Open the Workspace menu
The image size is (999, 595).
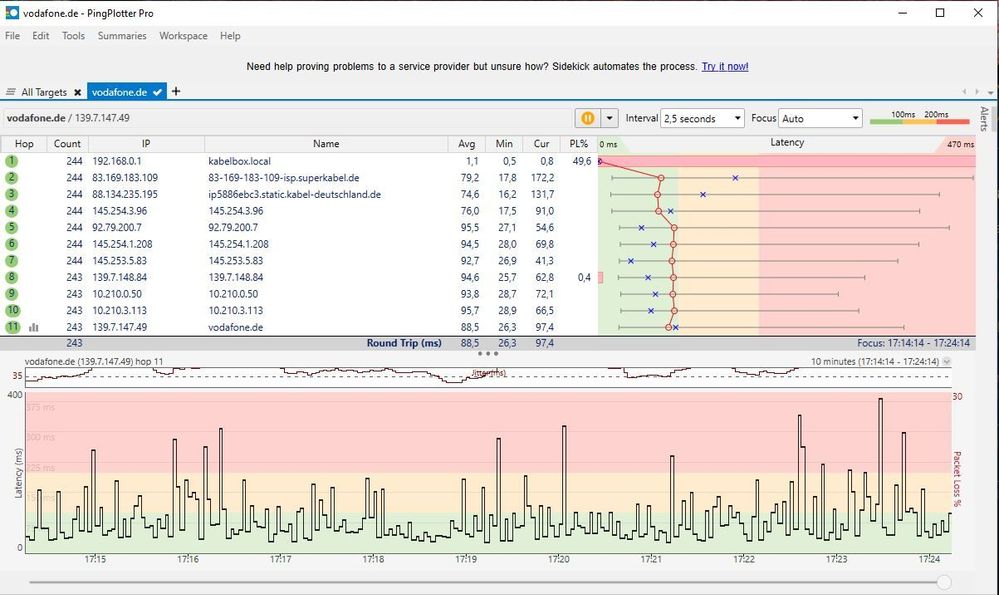(x=183, y=36)
